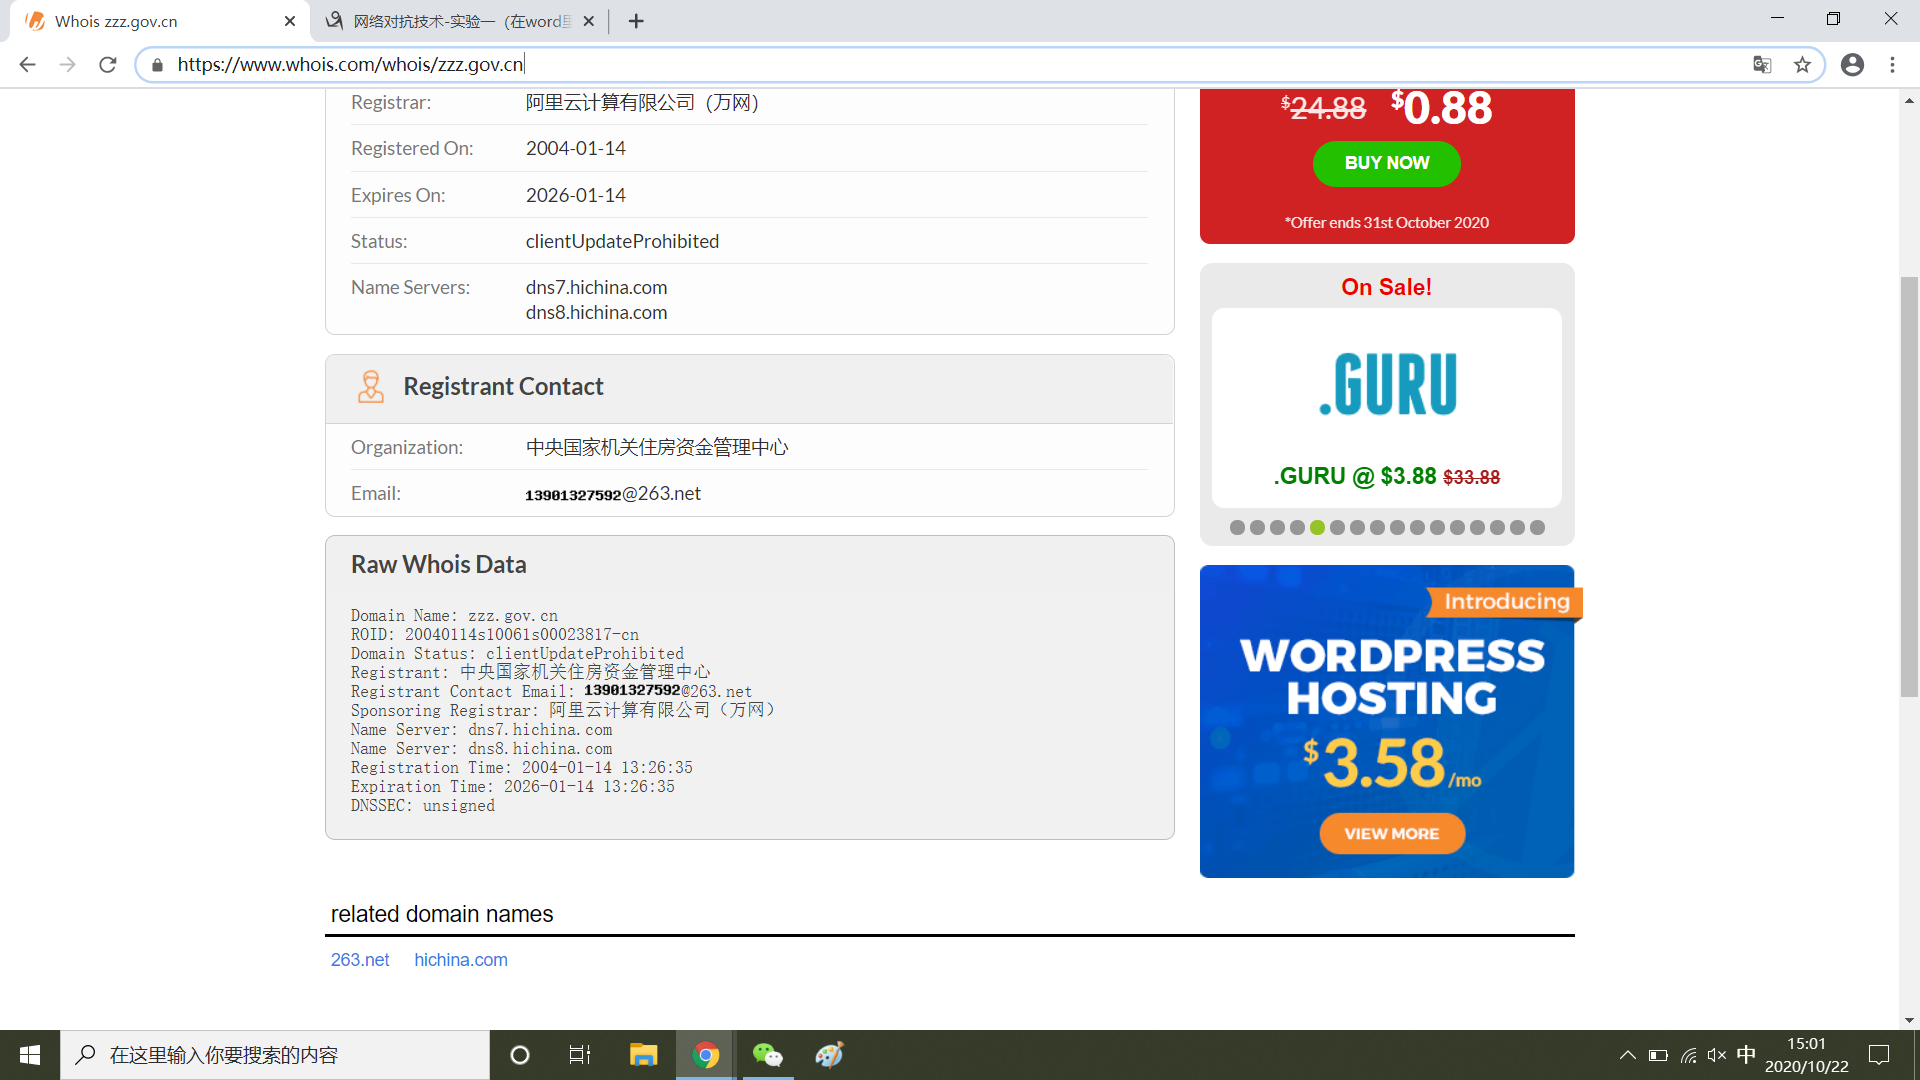Open the hichina.com related domain link

point(461,960)
